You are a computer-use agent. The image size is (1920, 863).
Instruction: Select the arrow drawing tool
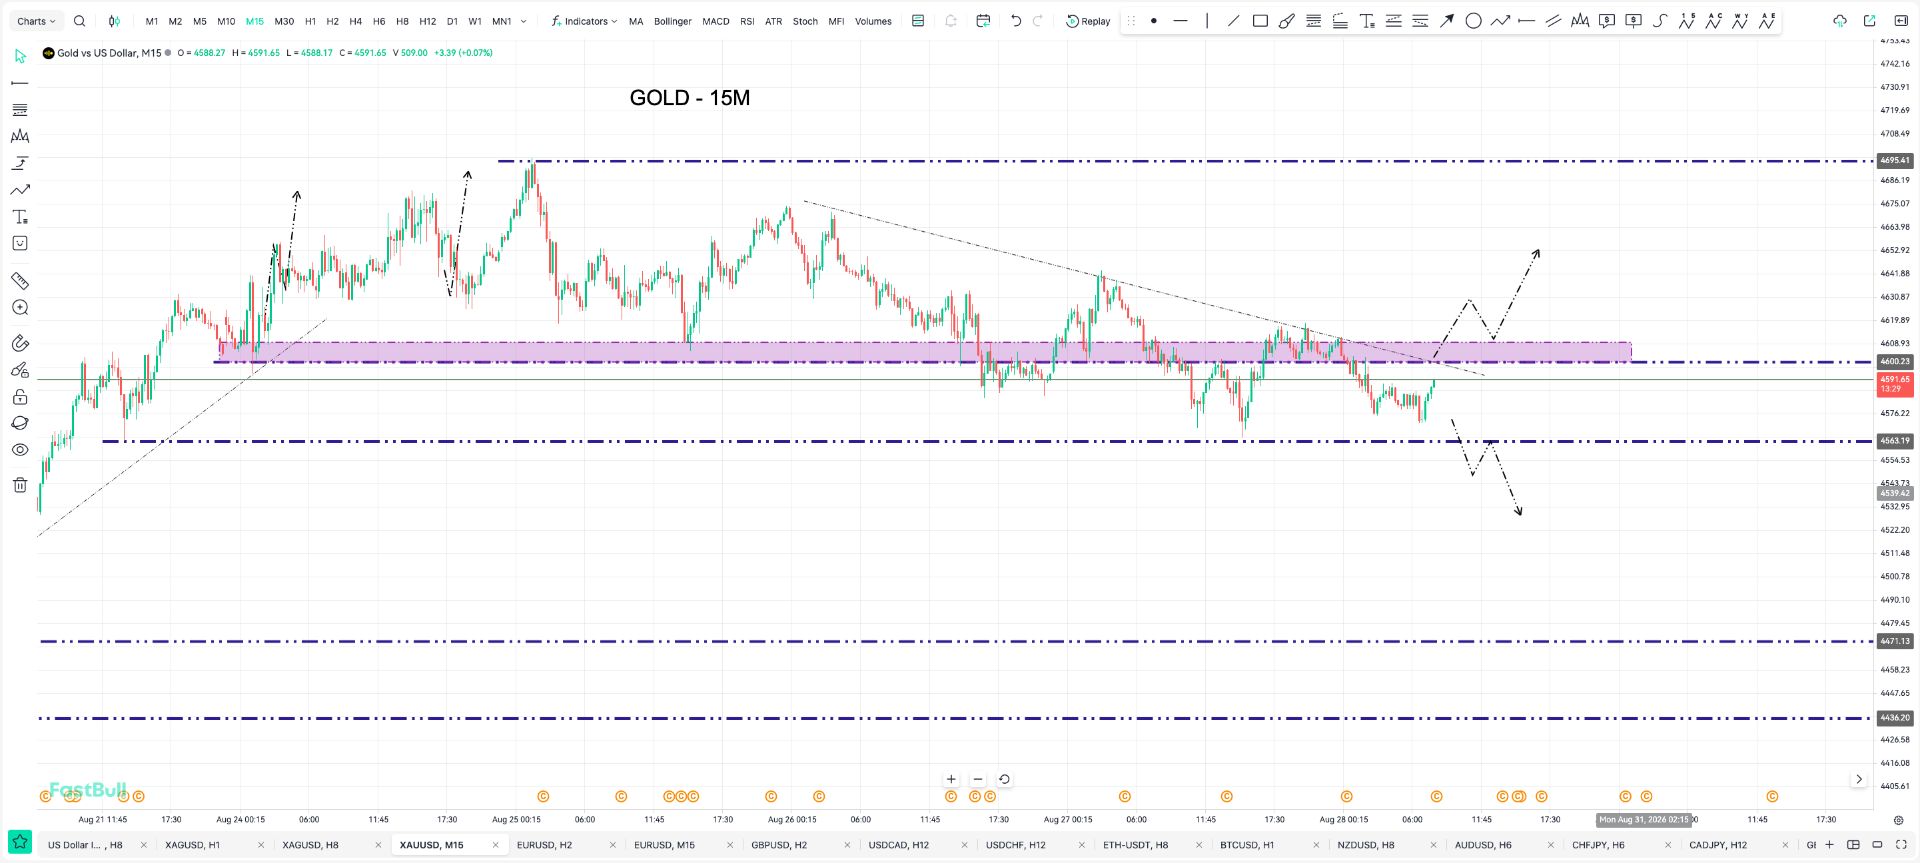click(x=1446, y=21)
